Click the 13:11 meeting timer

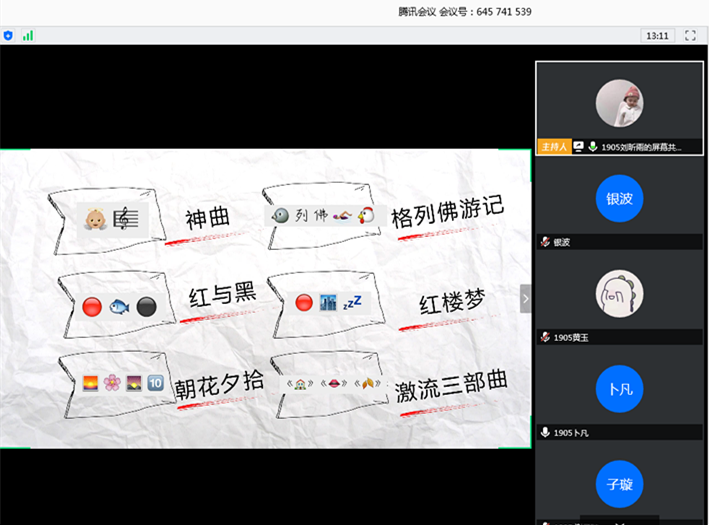coord(657,35)
